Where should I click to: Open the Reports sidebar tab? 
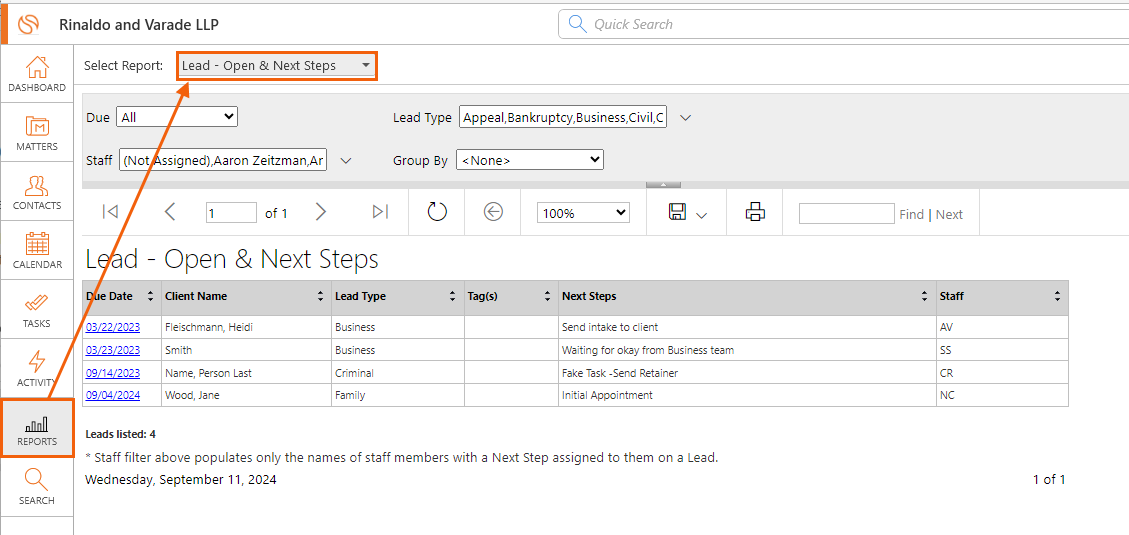pos(37,428)
